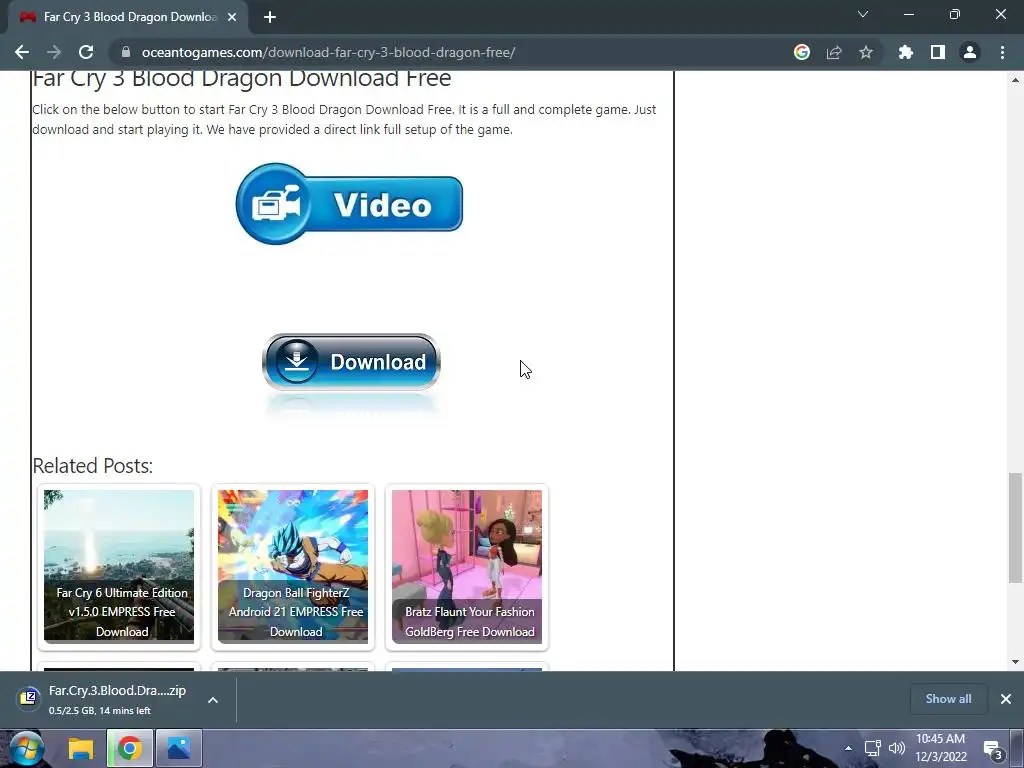Open the tab search dropdown arrow
This screenshot has width=1024, height=768.
(863, 14)
